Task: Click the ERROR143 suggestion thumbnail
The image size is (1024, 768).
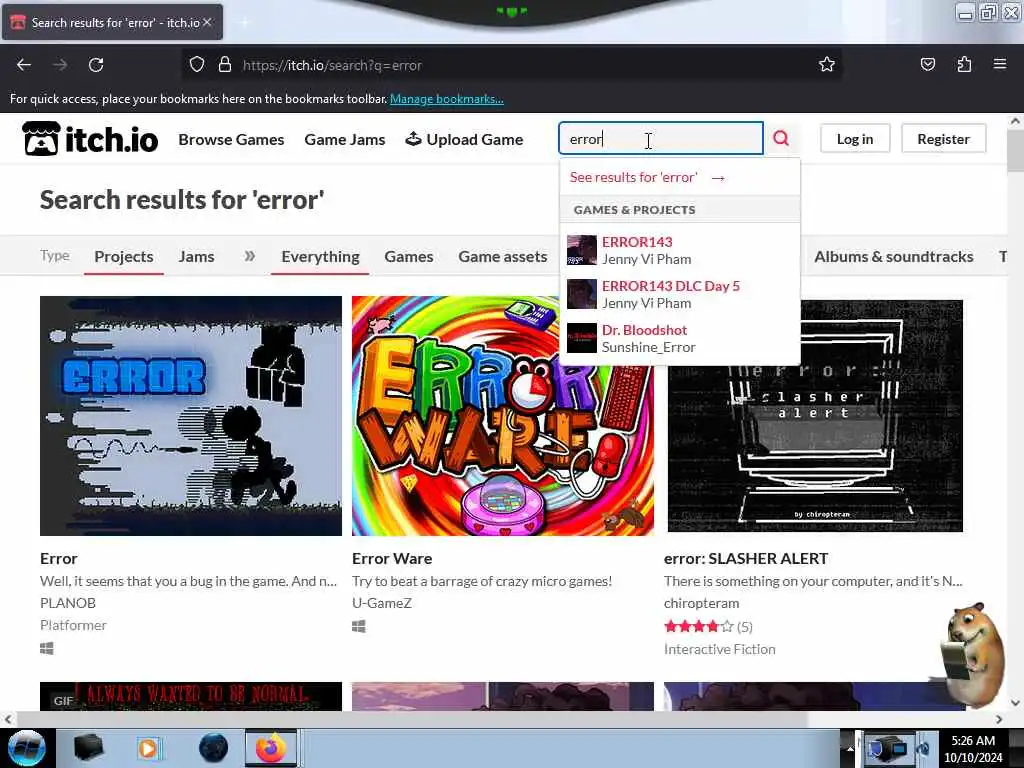Action: tap(581, 250)
